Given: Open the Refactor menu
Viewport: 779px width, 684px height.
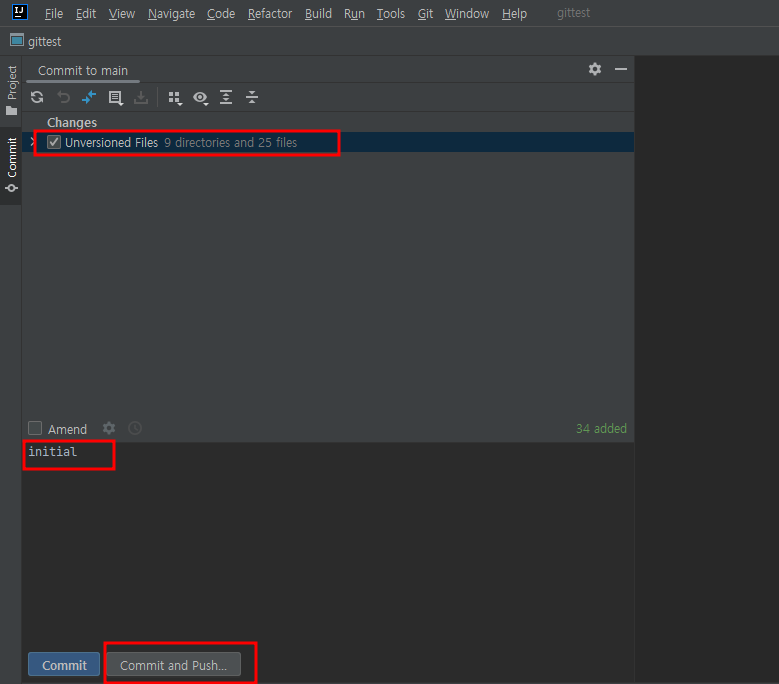Looking at the screenshot, I should pyautogui.click(x=270, y=13).
